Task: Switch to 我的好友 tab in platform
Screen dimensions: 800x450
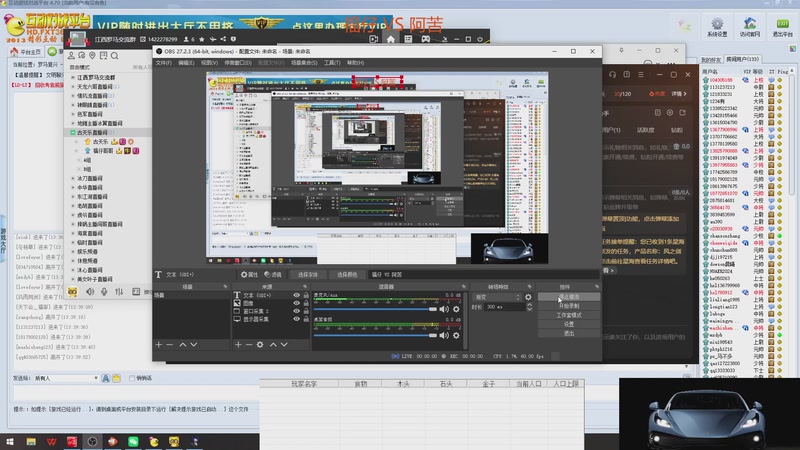Action: tap(711, 60)
